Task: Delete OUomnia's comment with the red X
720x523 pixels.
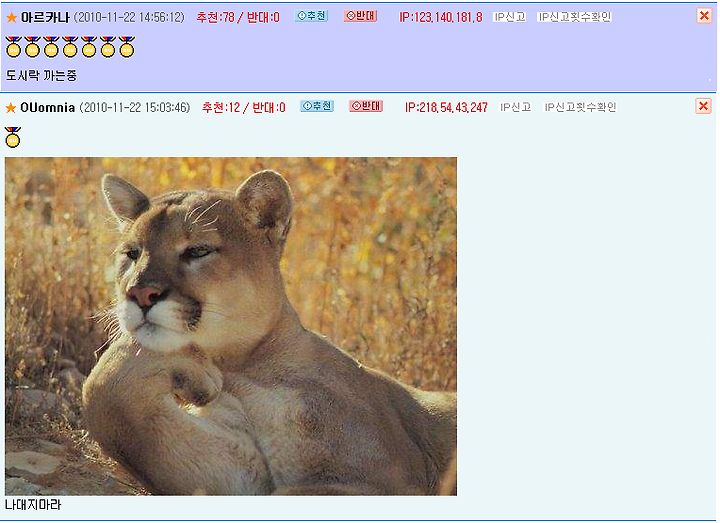Action: [x=703, y=106]
